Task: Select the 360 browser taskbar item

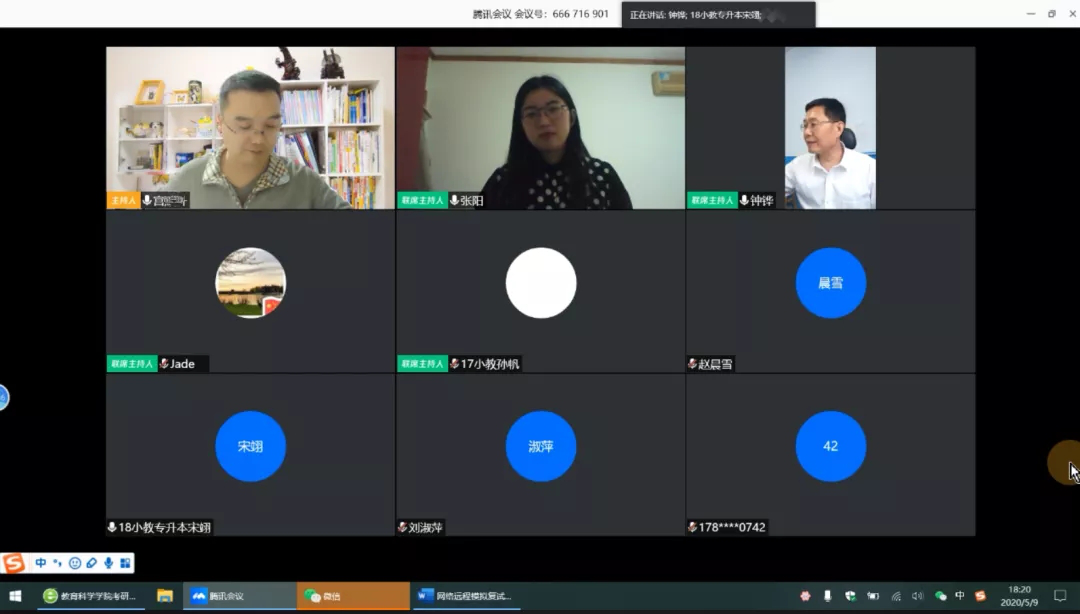Action: tap(92, 596)
